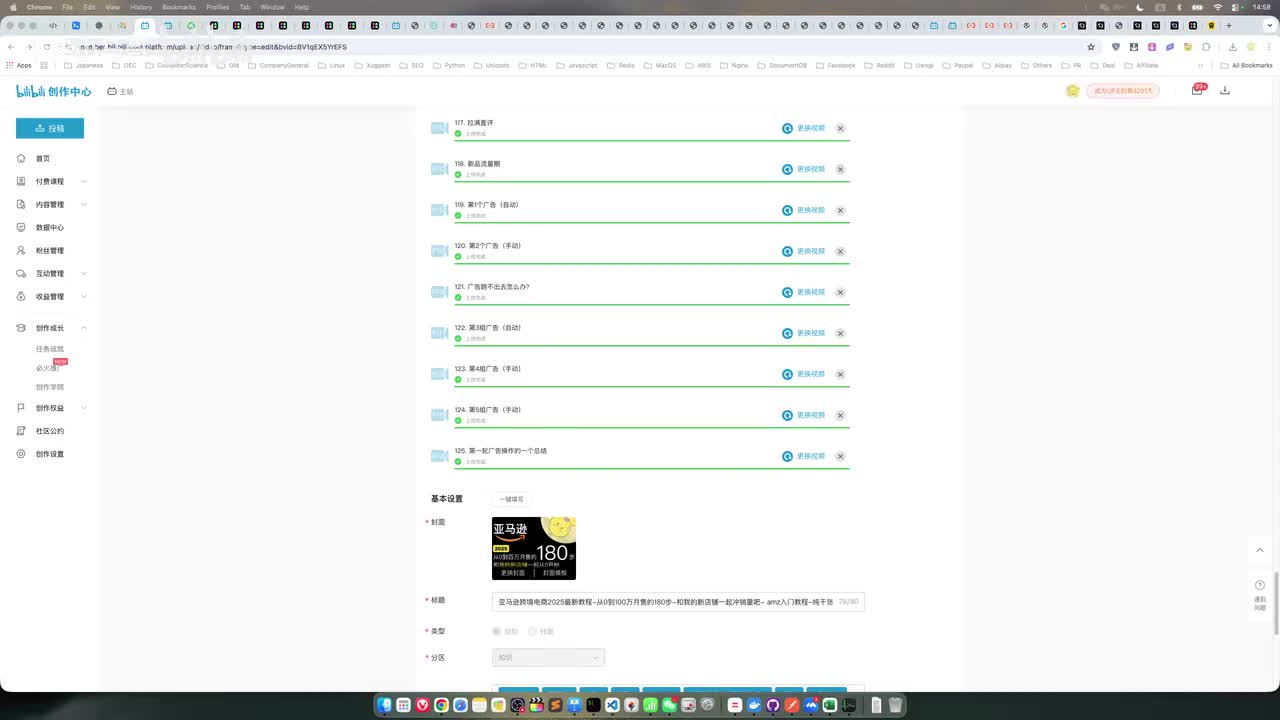The width and height of the screenshot is (1280, 720).
Task: Open Chrome three-dot menu
Action: pos(1268,47)
